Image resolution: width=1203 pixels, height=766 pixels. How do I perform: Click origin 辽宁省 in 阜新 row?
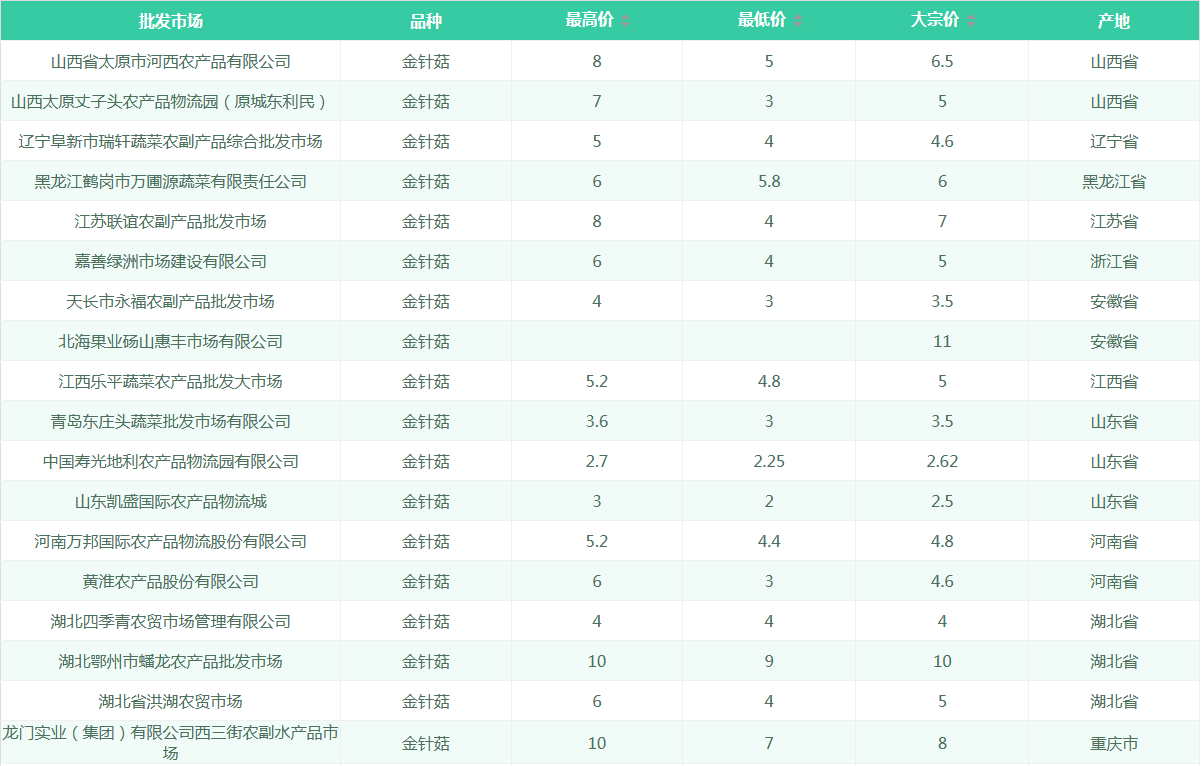coord(1114,141)
